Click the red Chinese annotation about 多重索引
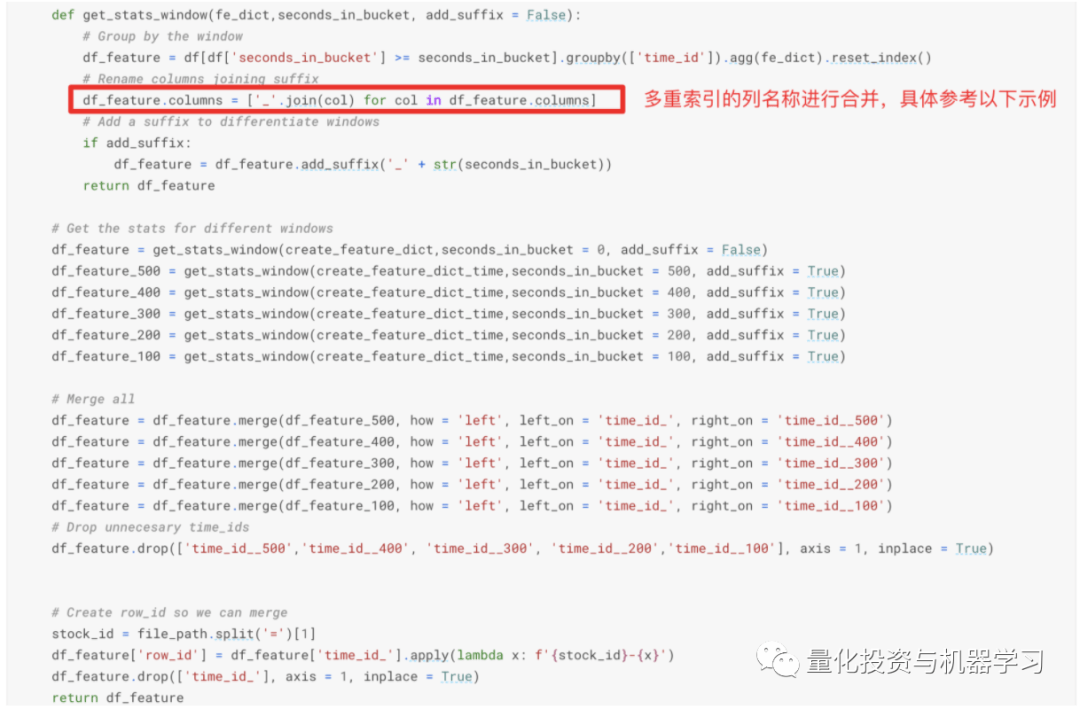 [x=849, y=99]
